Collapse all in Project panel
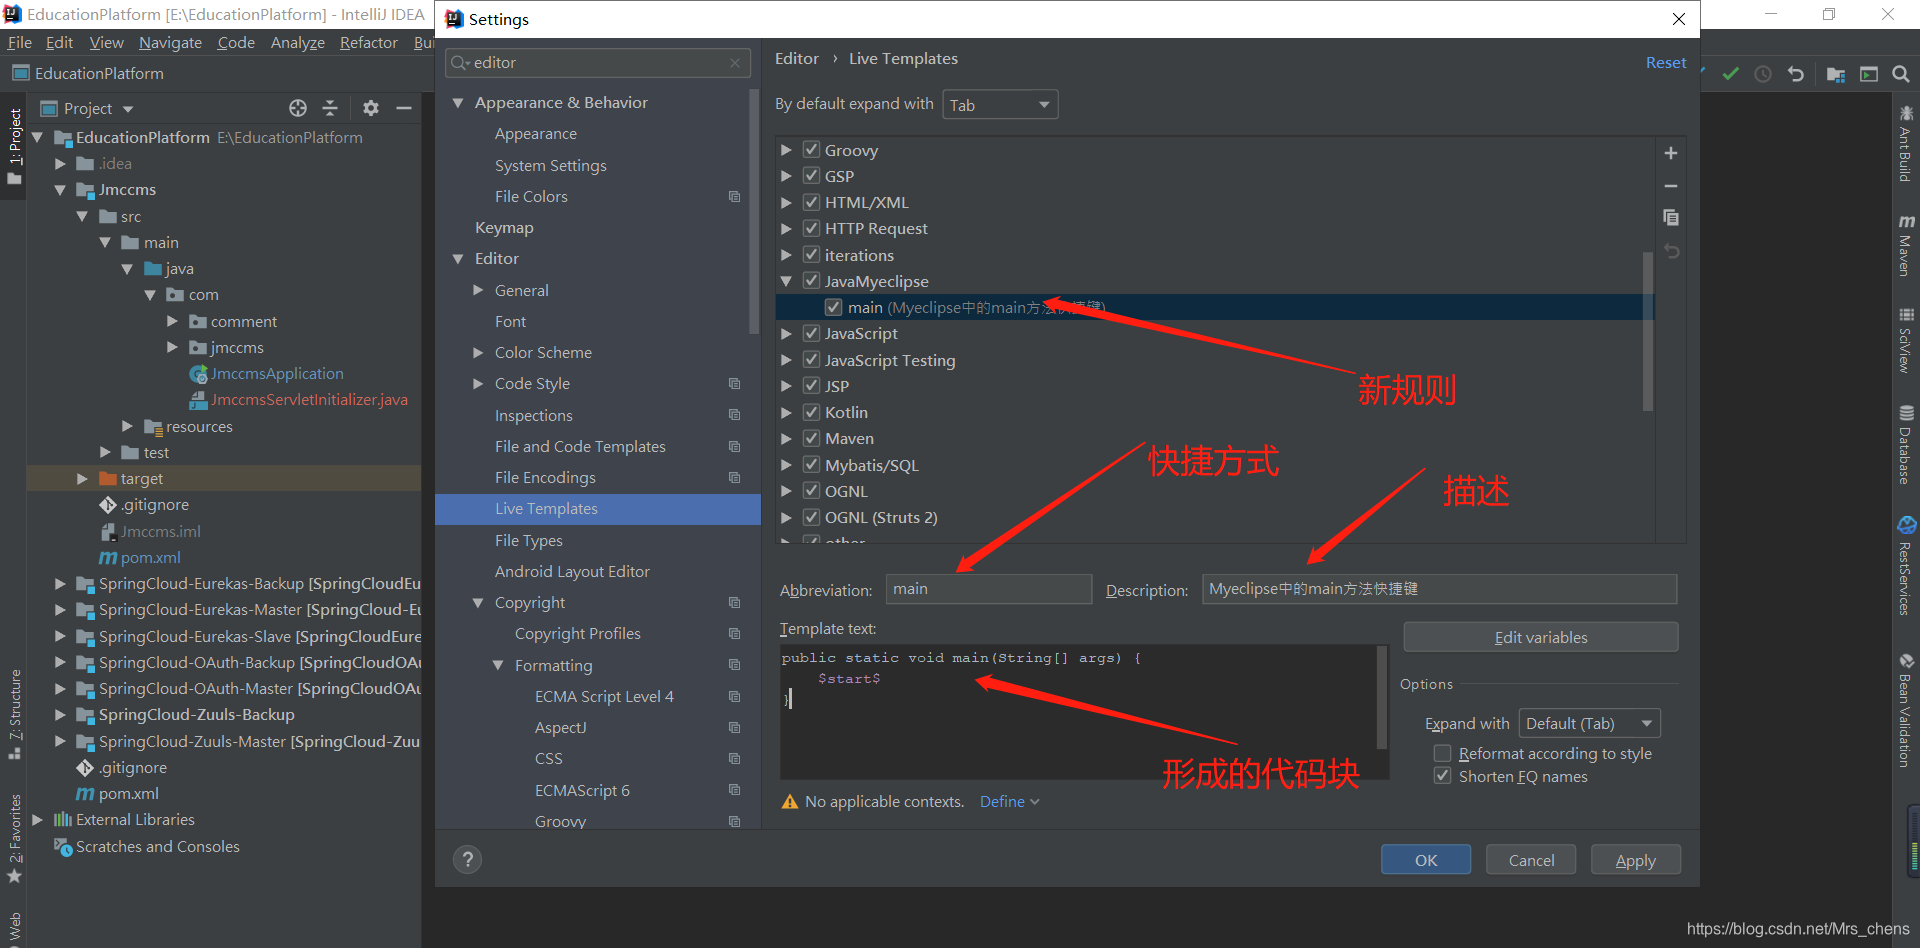The height and width of the screenshot is (948, 1920). 330,108
